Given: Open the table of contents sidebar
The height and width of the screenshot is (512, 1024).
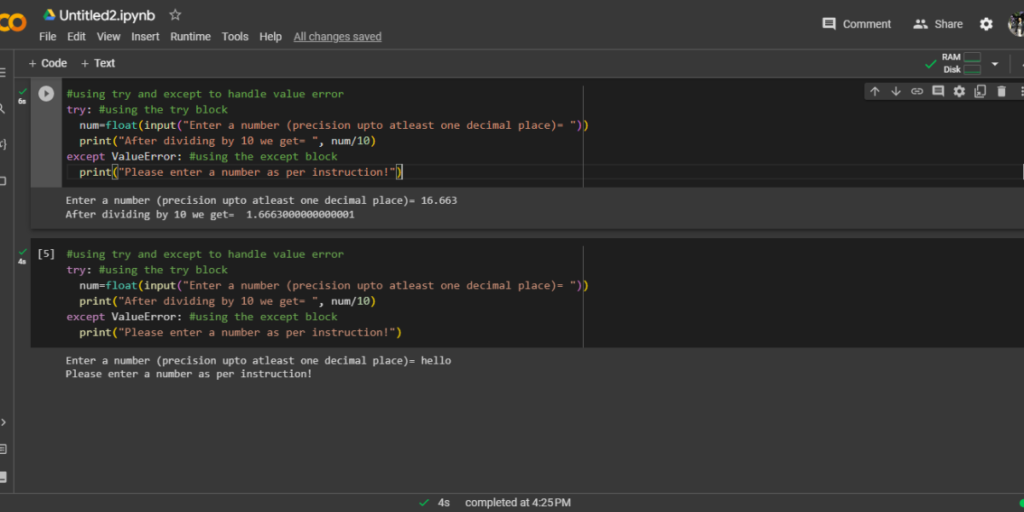Looking at the screenshot, I should coord(3,72).
